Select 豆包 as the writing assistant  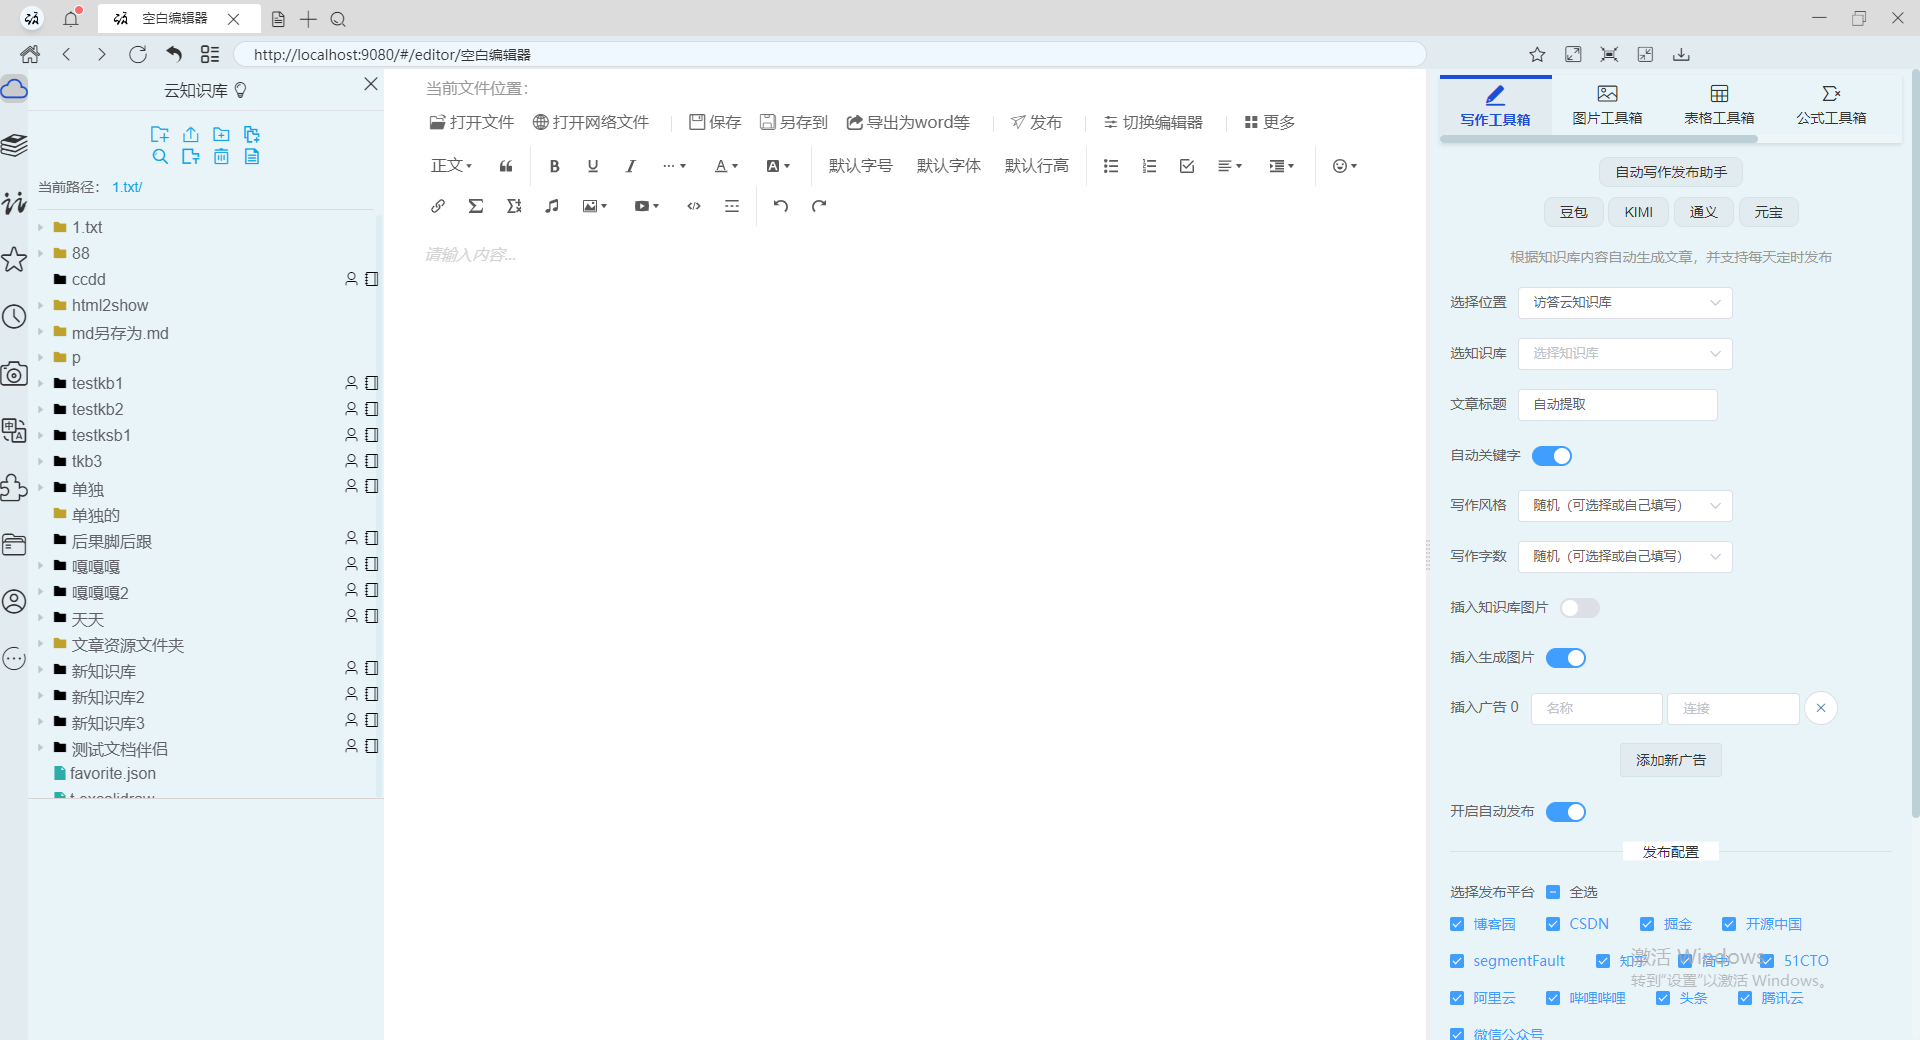tap(1573, 211)
